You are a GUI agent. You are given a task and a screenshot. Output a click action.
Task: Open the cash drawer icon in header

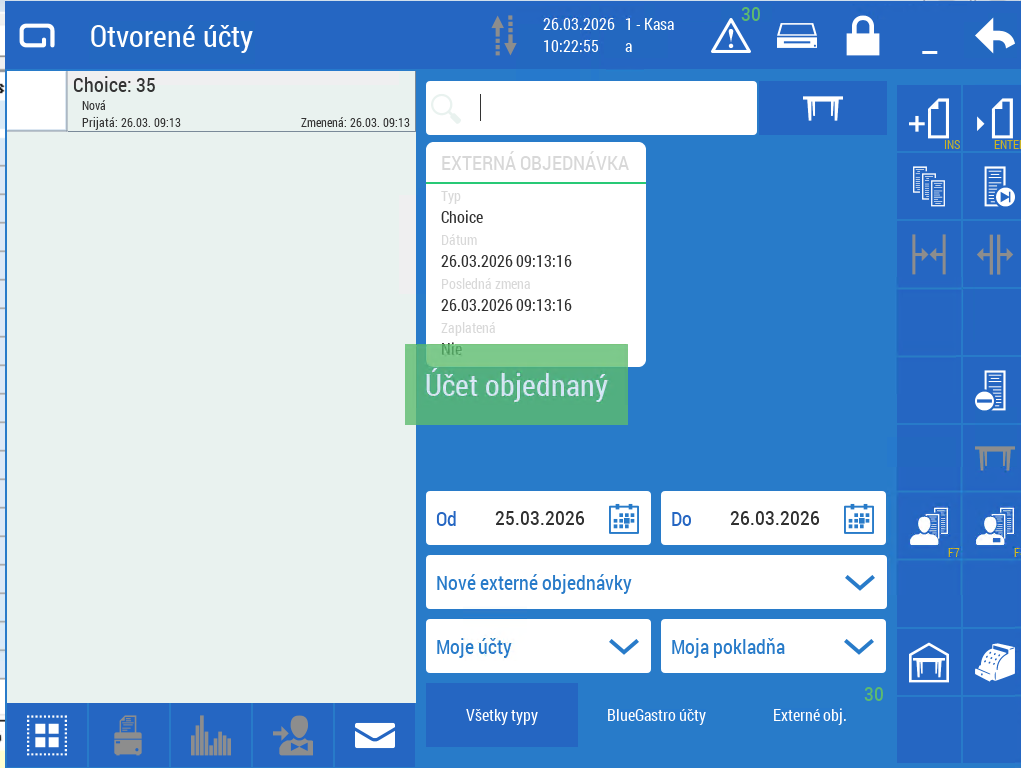[x=797, y=36]
